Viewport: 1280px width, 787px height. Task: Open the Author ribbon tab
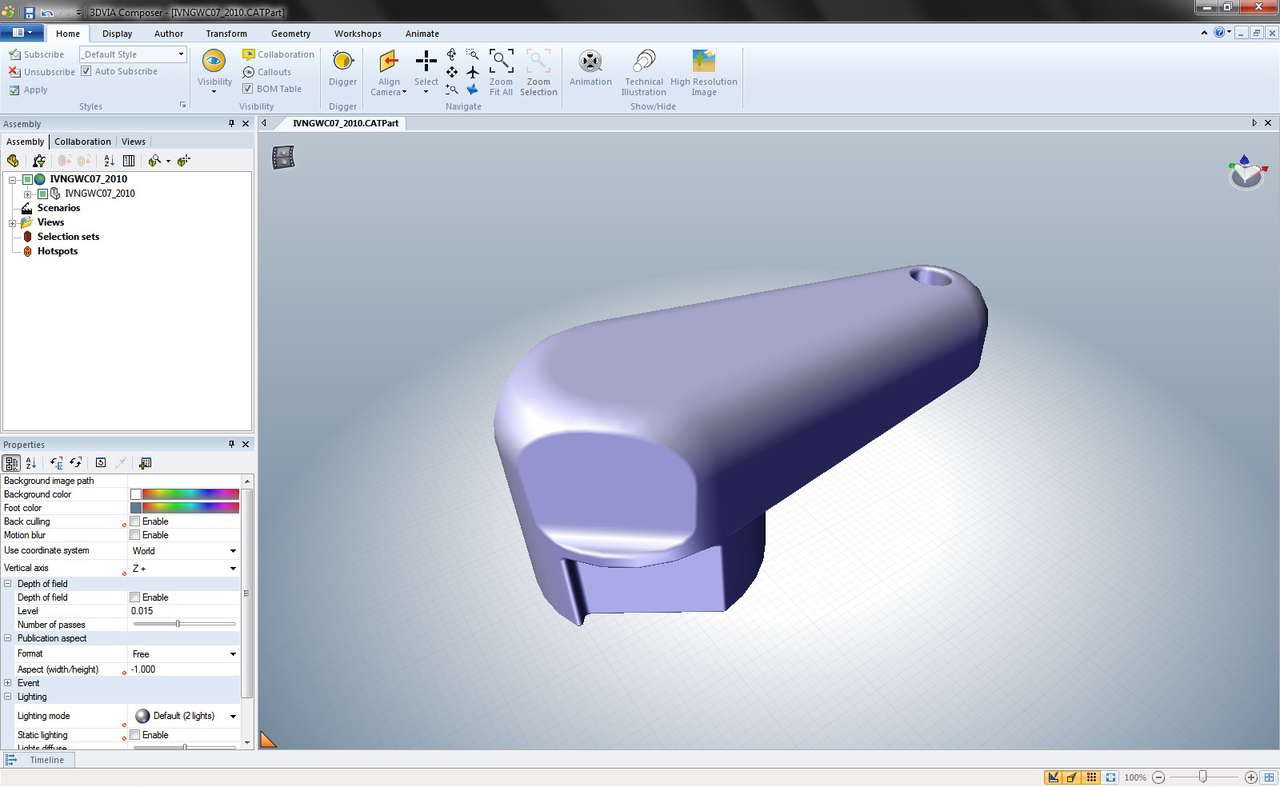169,33
